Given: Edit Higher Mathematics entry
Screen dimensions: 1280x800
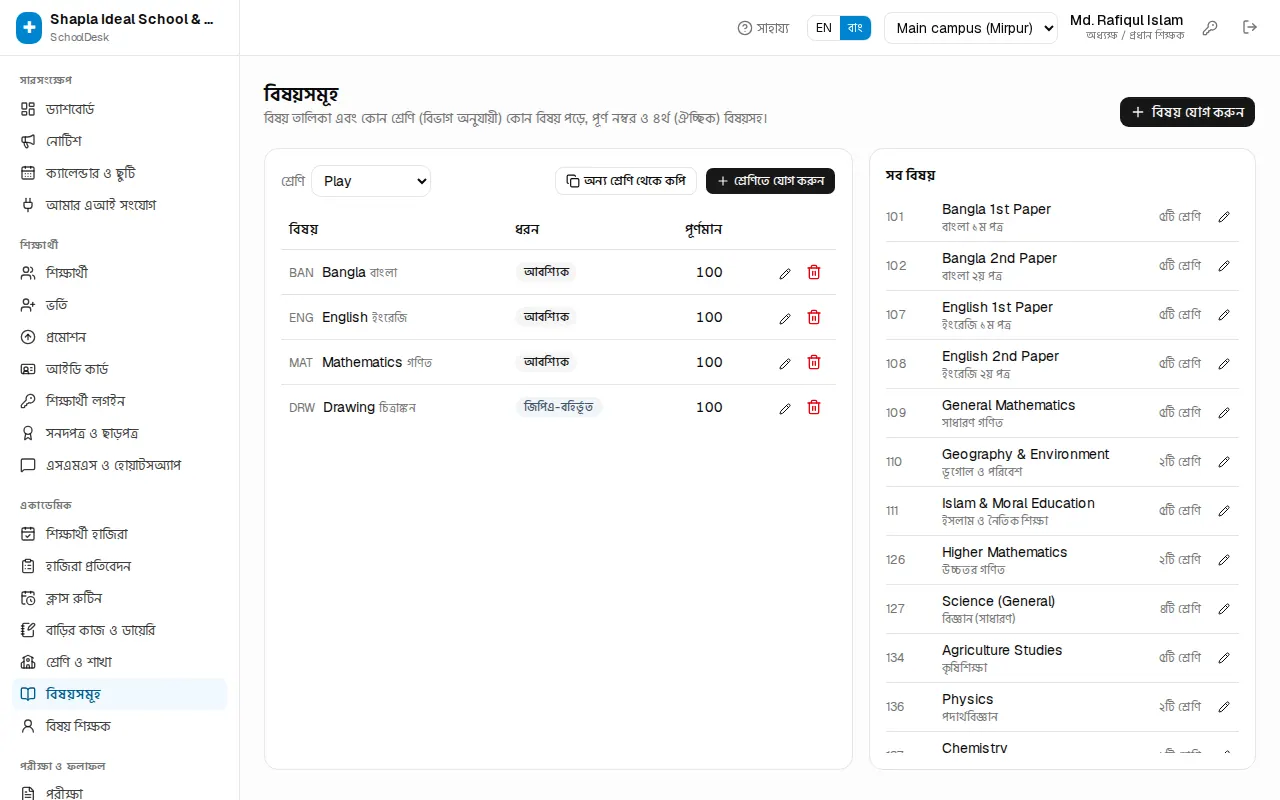Looking at the screenshot, I should pos(1224,560).
